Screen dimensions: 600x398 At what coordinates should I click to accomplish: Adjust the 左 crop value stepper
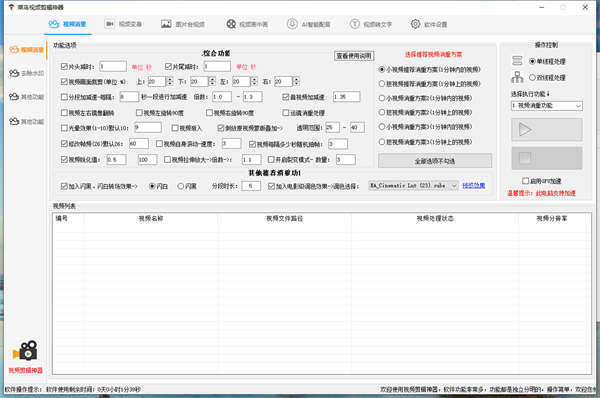(x=254, y=81)
